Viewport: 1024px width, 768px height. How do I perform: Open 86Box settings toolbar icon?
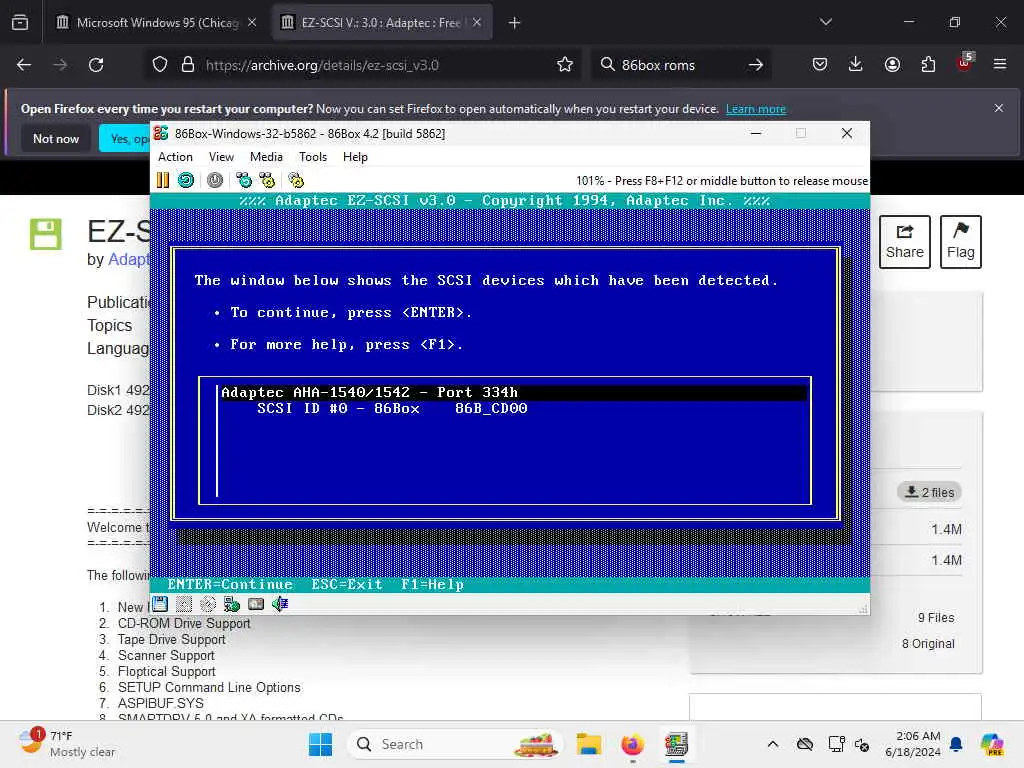296,180
